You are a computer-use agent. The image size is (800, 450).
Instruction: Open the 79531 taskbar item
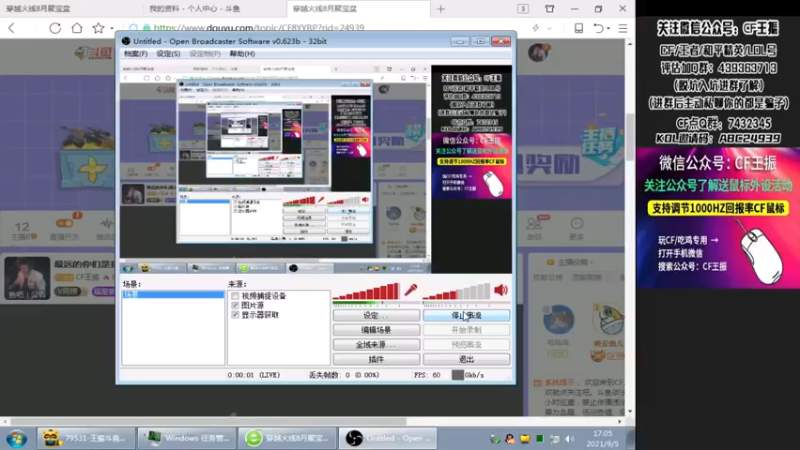pos(85,438)
